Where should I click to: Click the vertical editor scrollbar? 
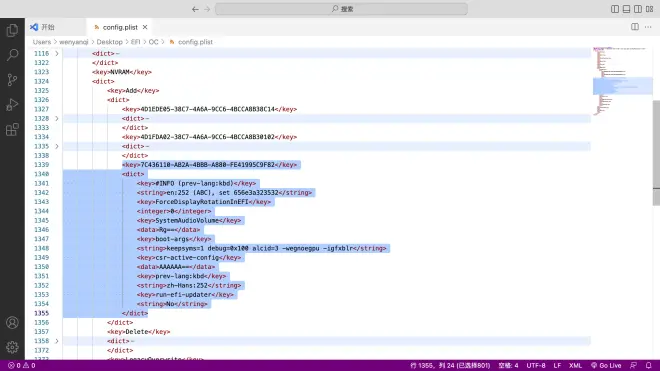[656, 153]
